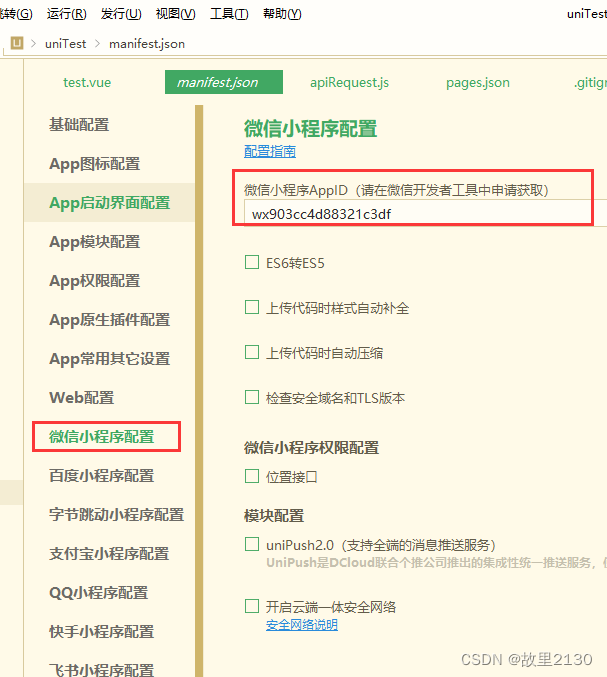Enable 检查安全域名和TLS版本 checkbox
Image resolution: width=607 pixels, height=677 pixels.
click(252, 397)
